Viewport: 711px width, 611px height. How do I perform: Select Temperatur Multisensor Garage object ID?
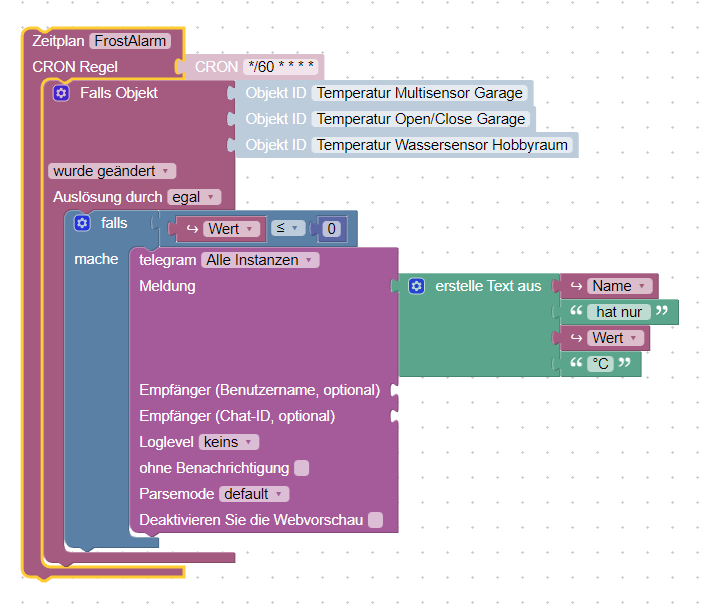pyautogui.click(x=419, y=93)
